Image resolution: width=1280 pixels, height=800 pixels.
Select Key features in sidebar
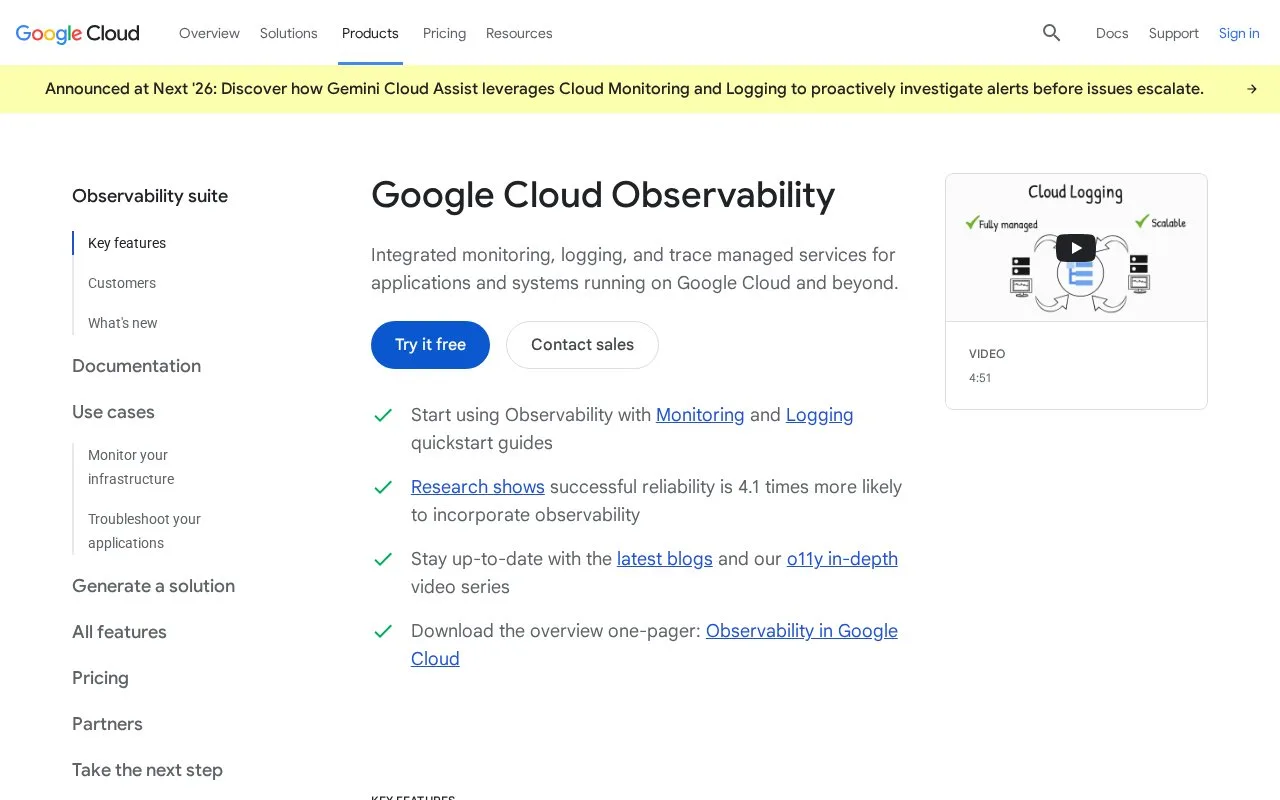(x=127, y=243)
